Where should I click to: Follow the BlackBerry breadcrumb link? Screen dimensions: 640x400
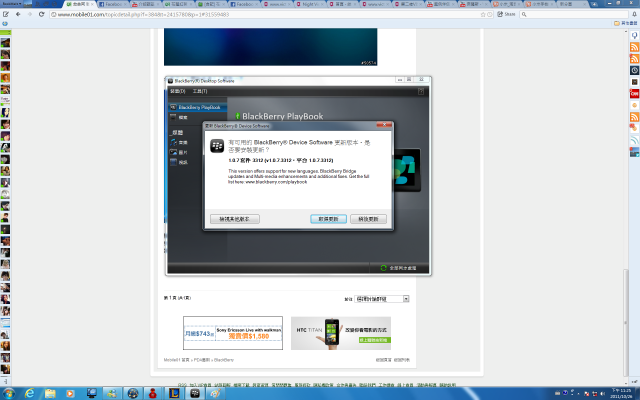click(224, 360)
